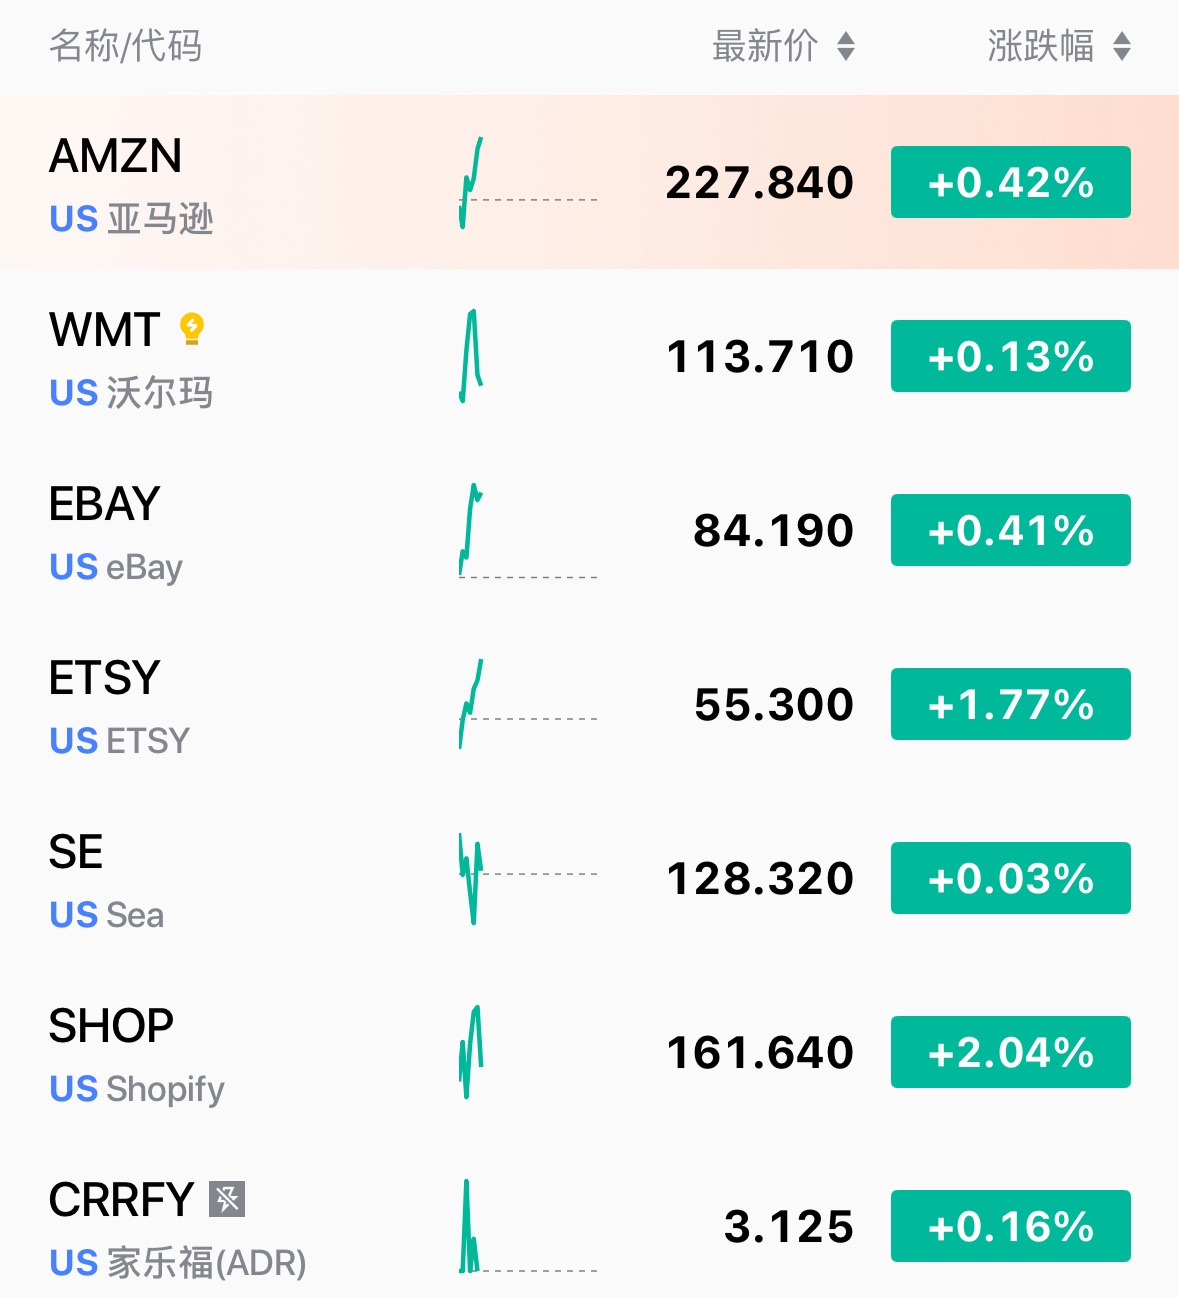The height and width of the screenshot is (1297, 1179).
Task: Open the AMZN mini trend chart
Action: pyautogui.click(x=527, y=183)
